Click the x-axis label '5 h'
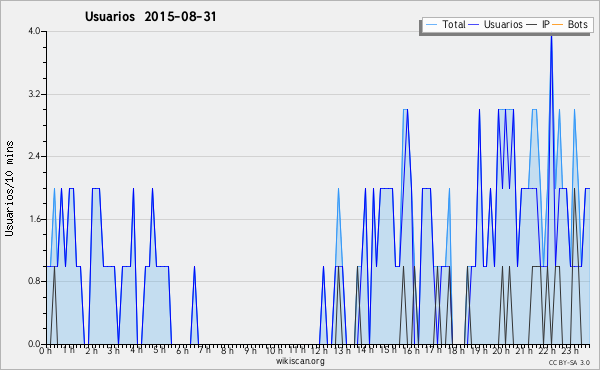This screenshot has width=600, height=370. point(159,350)
